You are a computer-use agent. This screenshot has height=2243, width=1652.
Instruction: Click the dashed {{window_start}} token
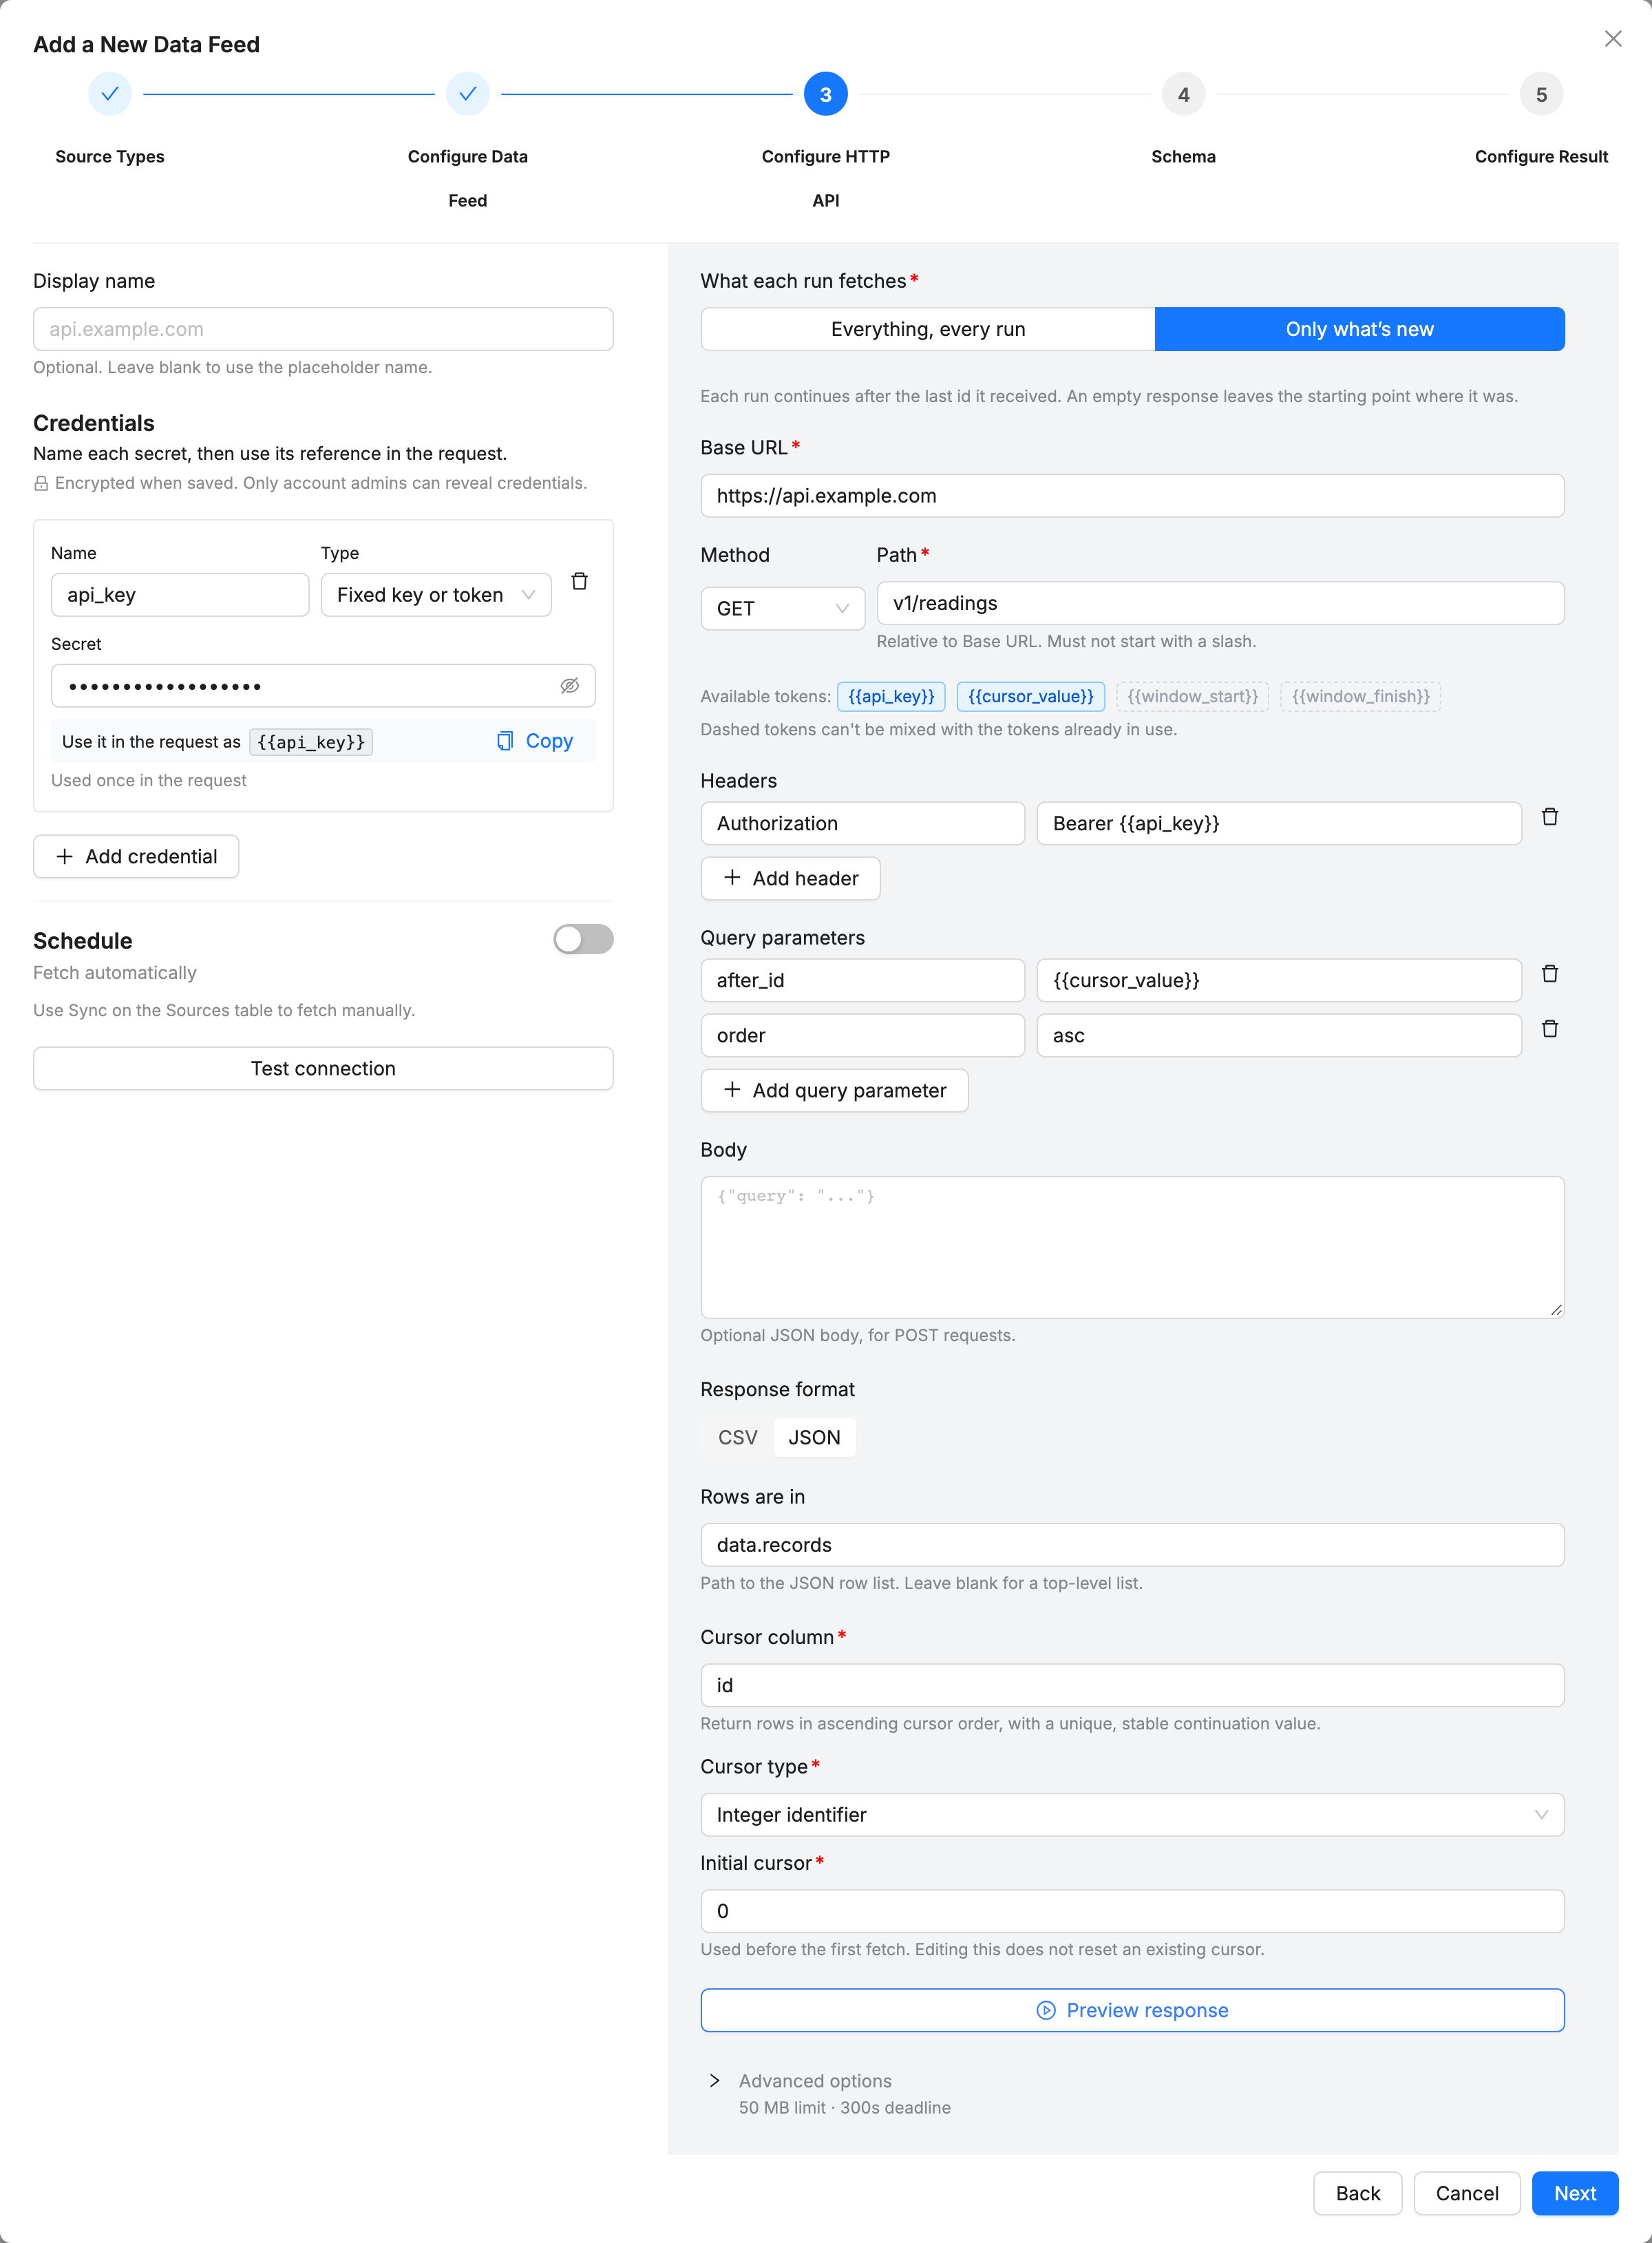[x=1193, y=696]
